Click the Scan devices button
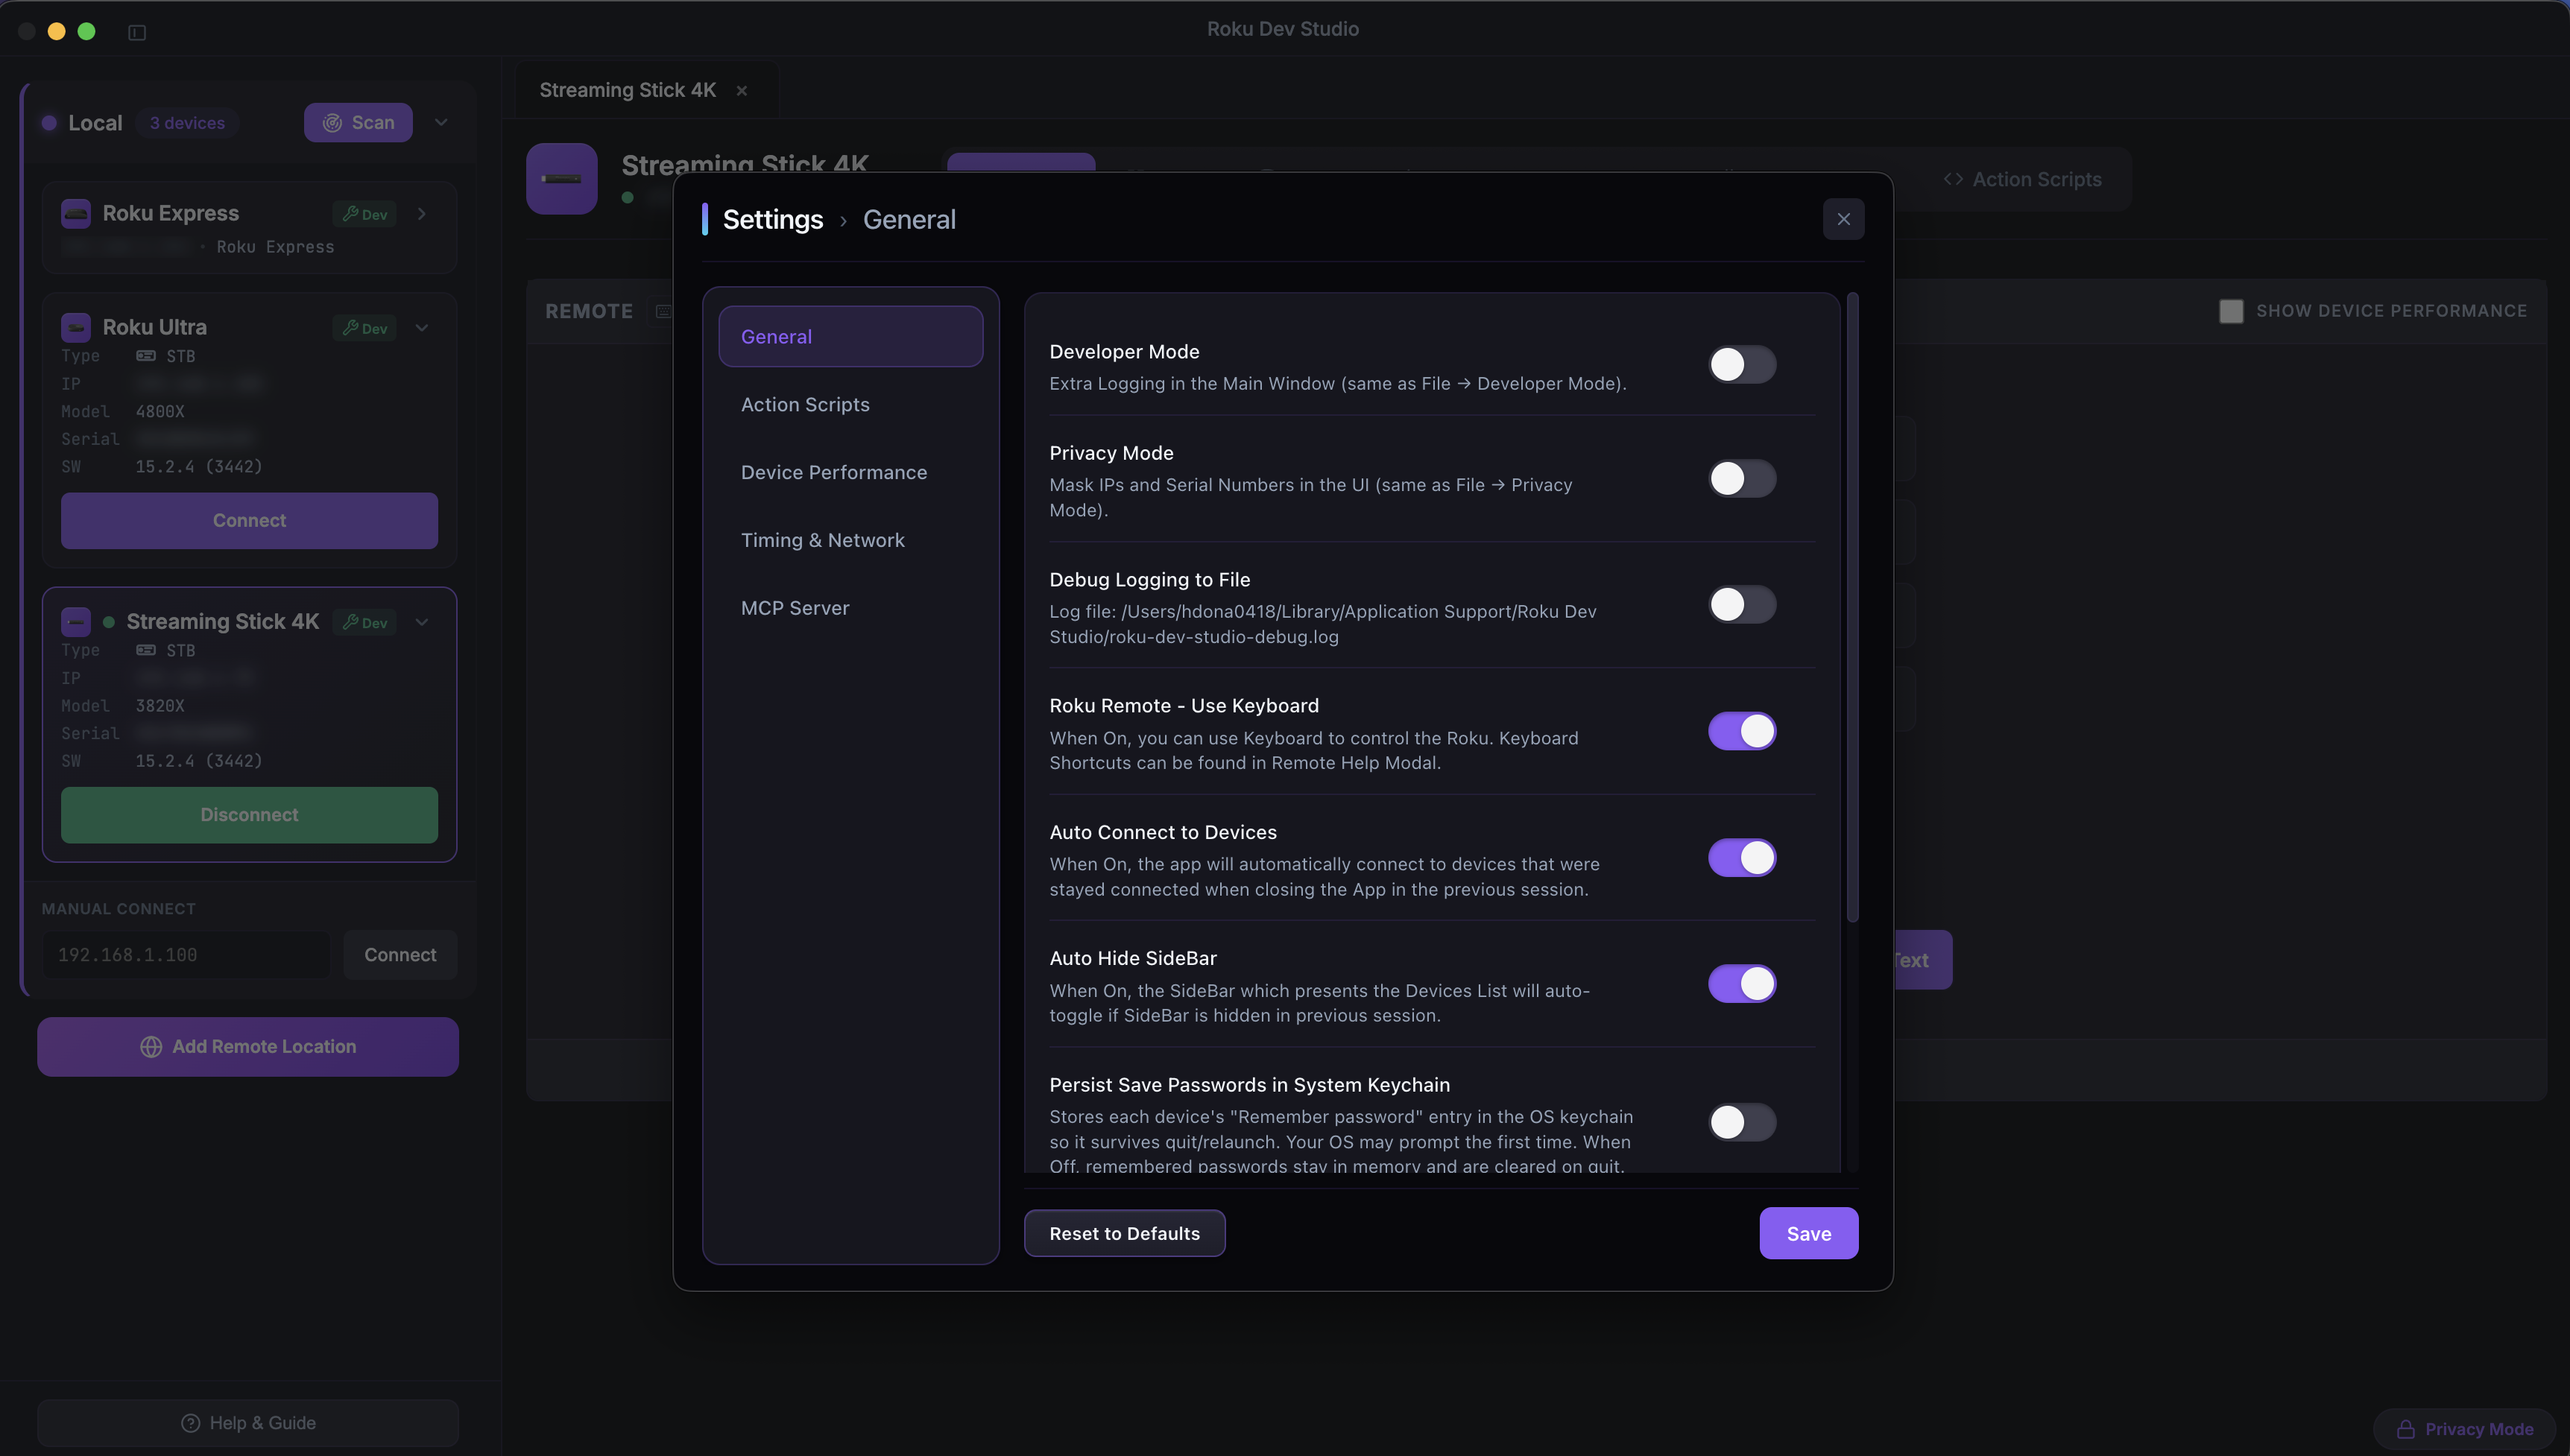The image size is (2570, 1456). pos(358,123)
